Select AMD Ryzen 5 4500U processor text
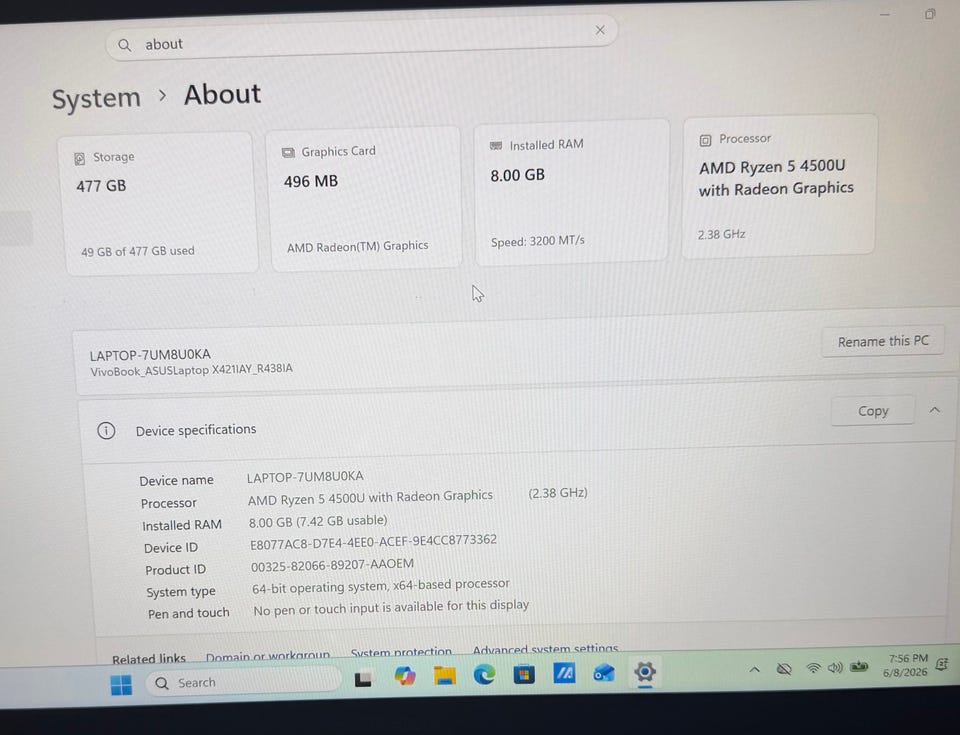Screen dimensions: 960x735 [776, 178]
